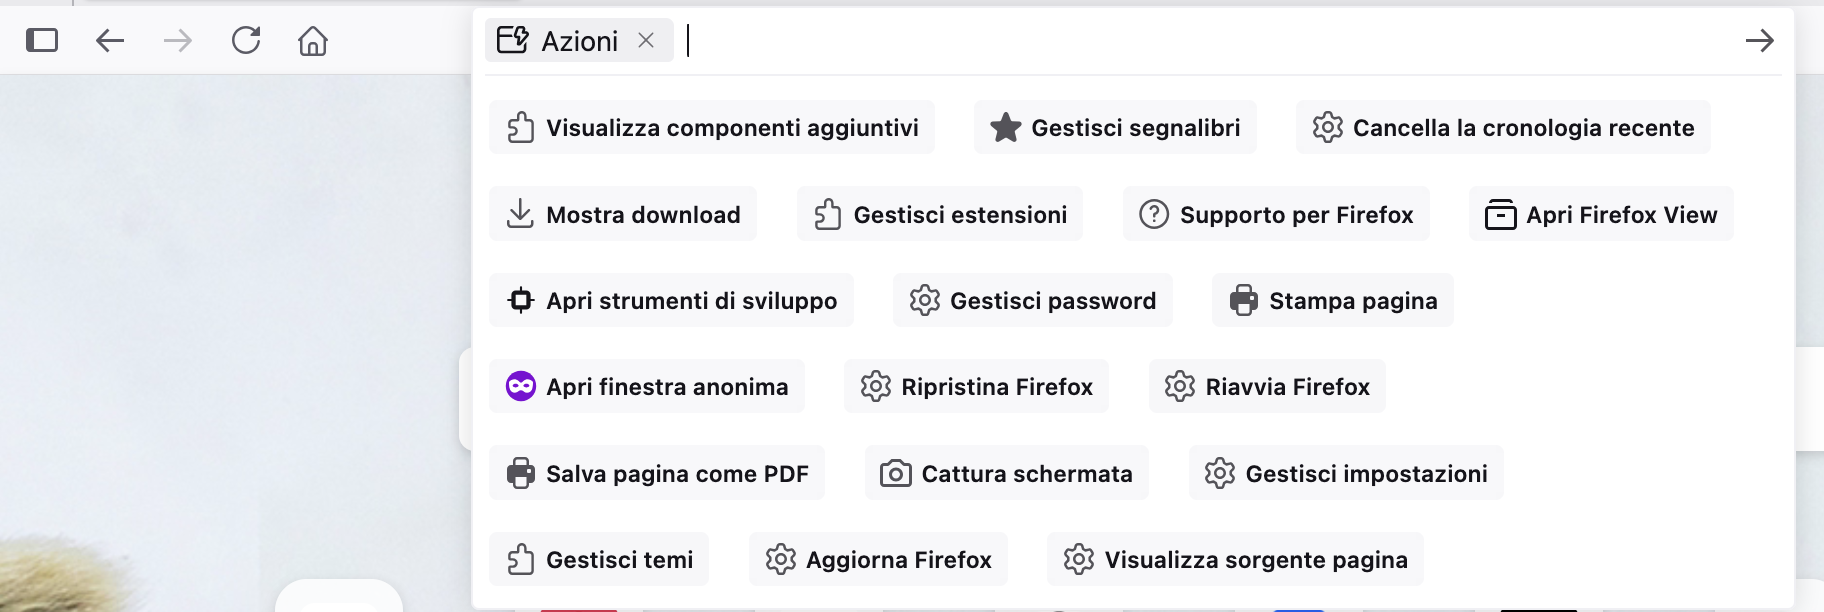The image size is (1824, 612).
Task: Click into the address bar text field
Action: click(x=1200, y=41)
